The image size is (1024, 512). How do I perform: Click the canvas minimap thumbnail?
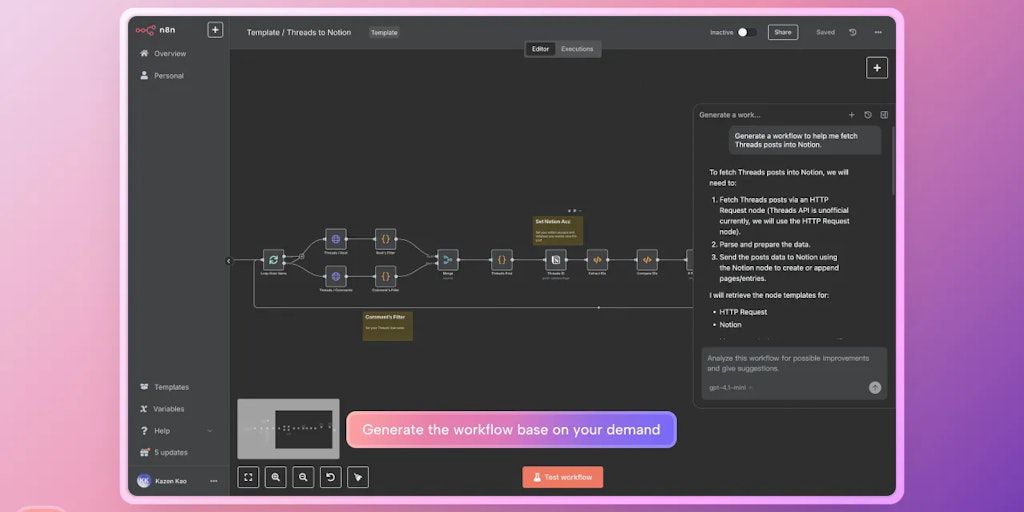click(x=288, y=428)
